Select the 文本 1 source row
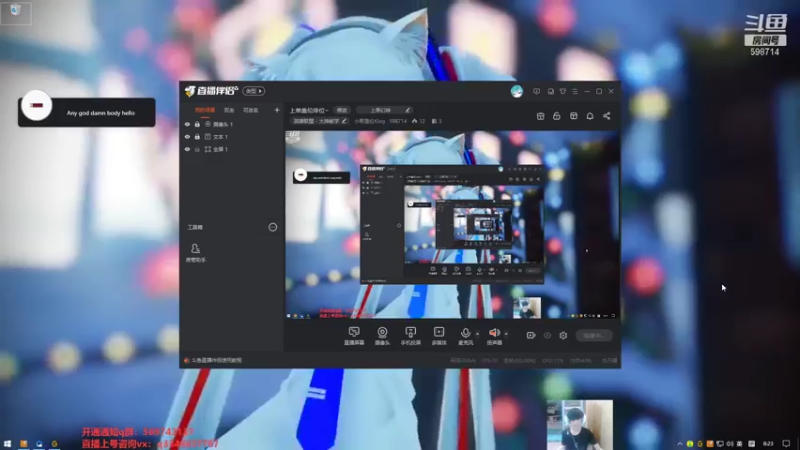 click(232, 137)
